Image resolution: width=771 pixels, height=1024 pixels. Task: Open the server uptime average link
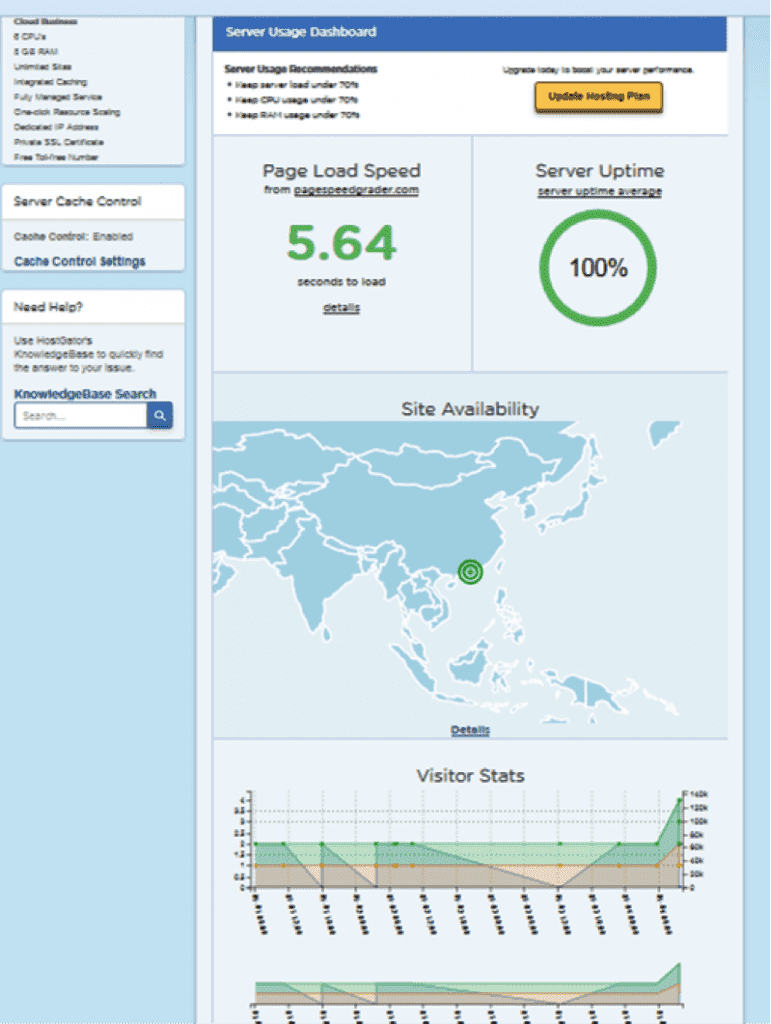click(599, 191)
